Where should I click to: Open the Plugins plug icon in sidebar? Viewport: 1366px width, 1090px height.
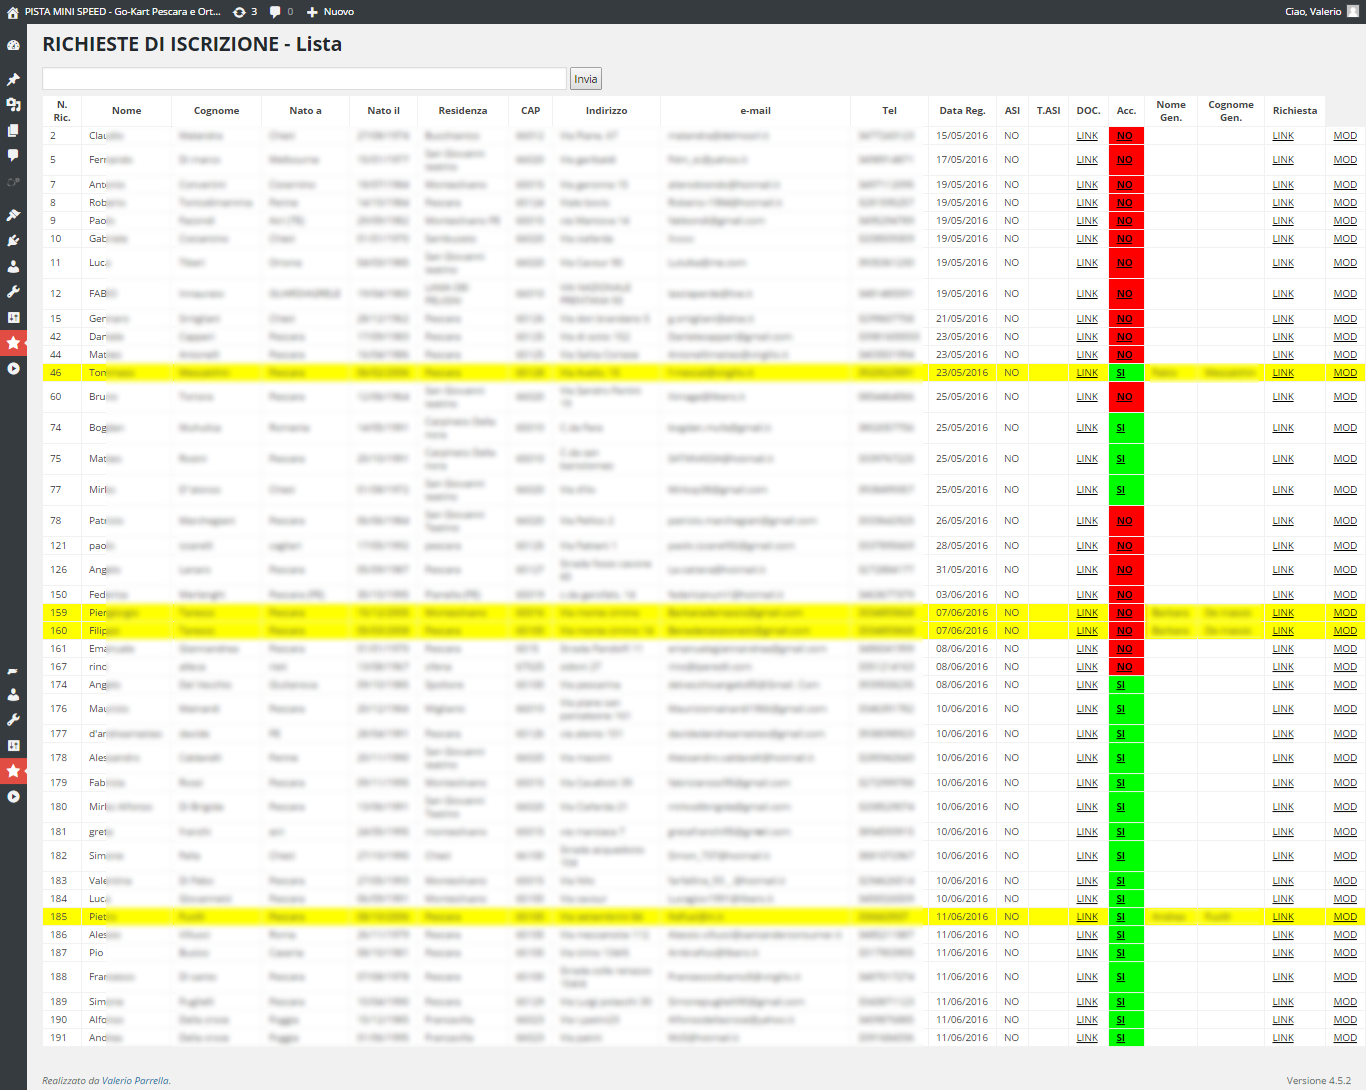13,241
